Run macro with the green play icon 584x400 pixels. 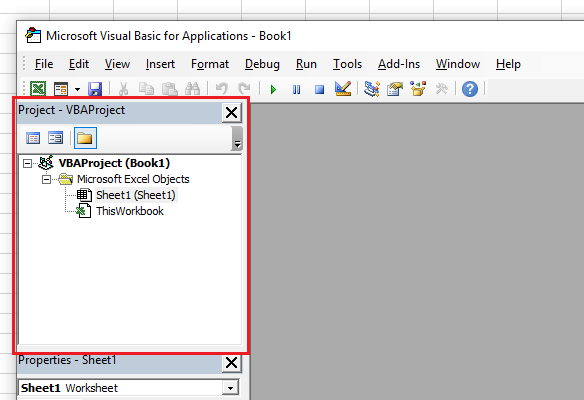pos(273,89)
